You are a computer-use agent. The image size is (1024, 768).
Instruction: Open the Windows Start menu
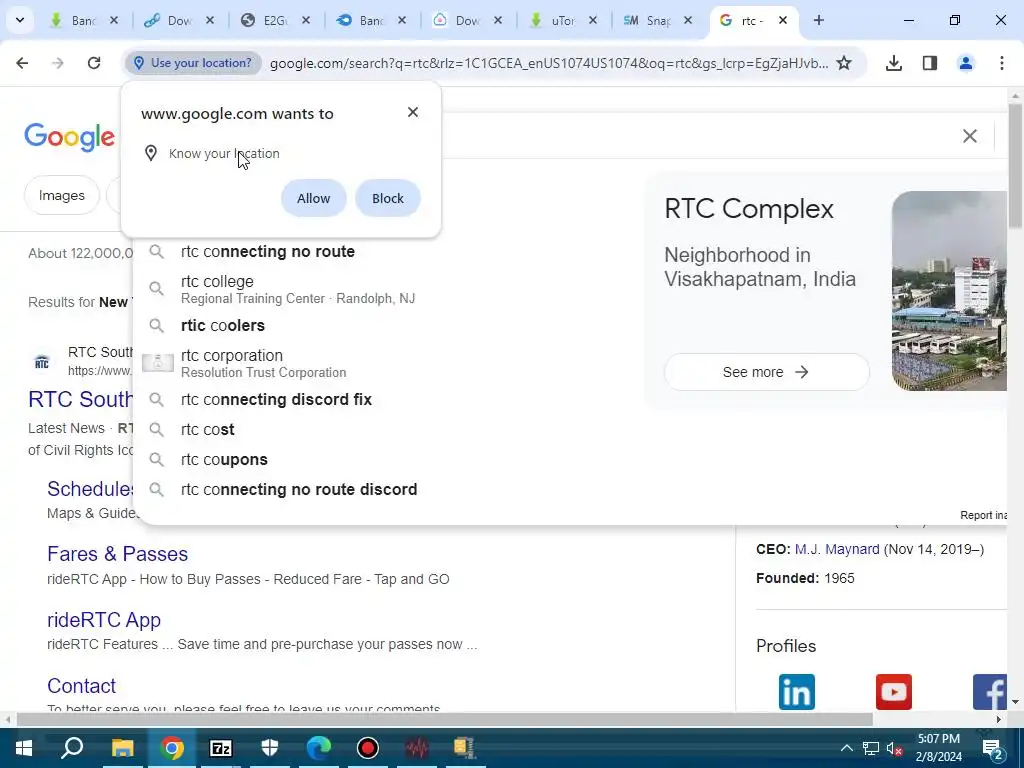click(24, 748)
